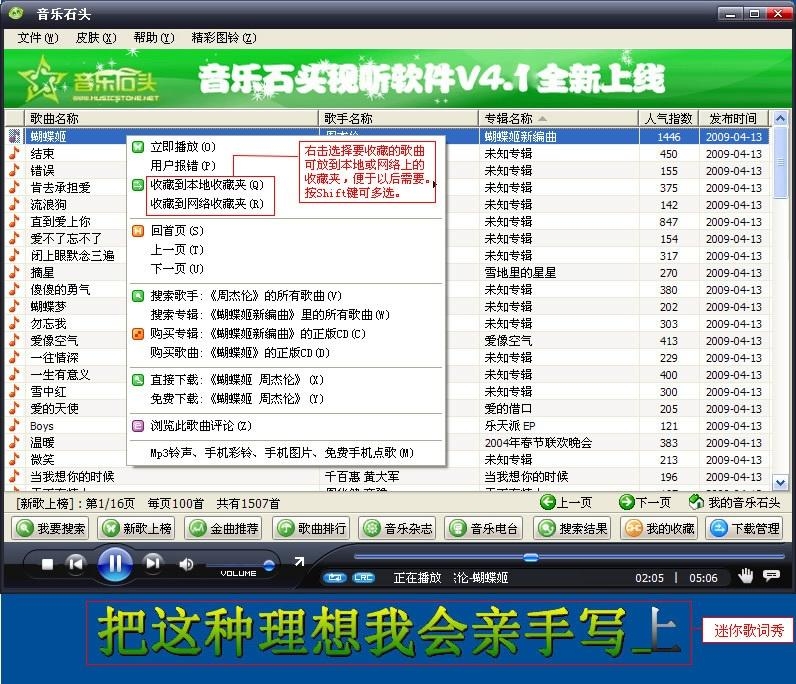Click the hand icon in player bar
Viewport: 796px width, 684px height.
(x=745, y=575)
